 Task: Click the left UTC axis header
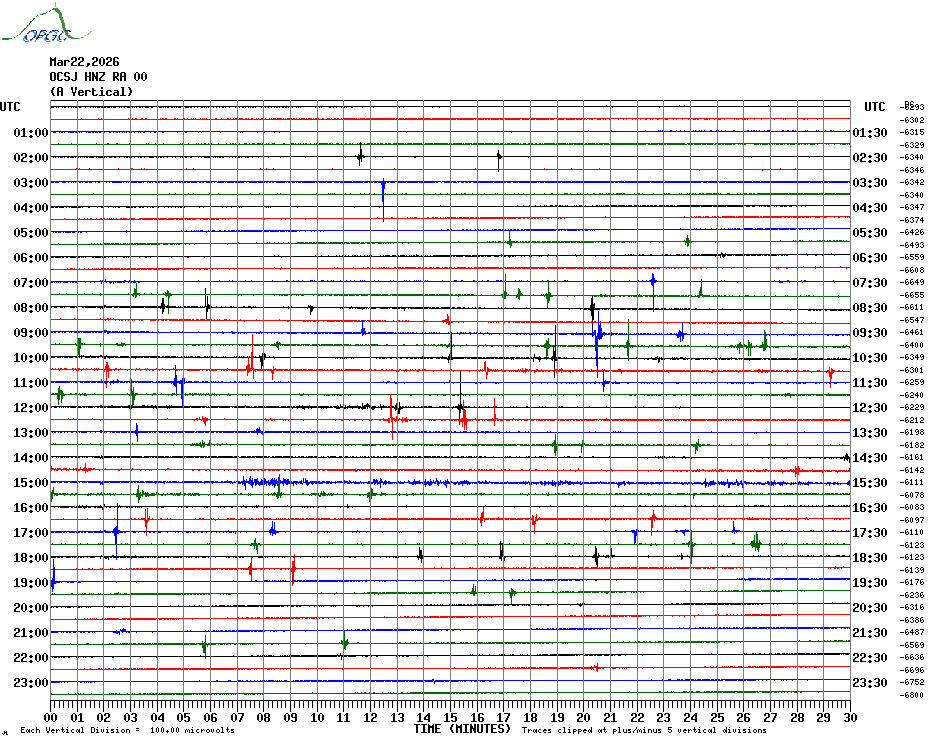[x=10, y=107]
